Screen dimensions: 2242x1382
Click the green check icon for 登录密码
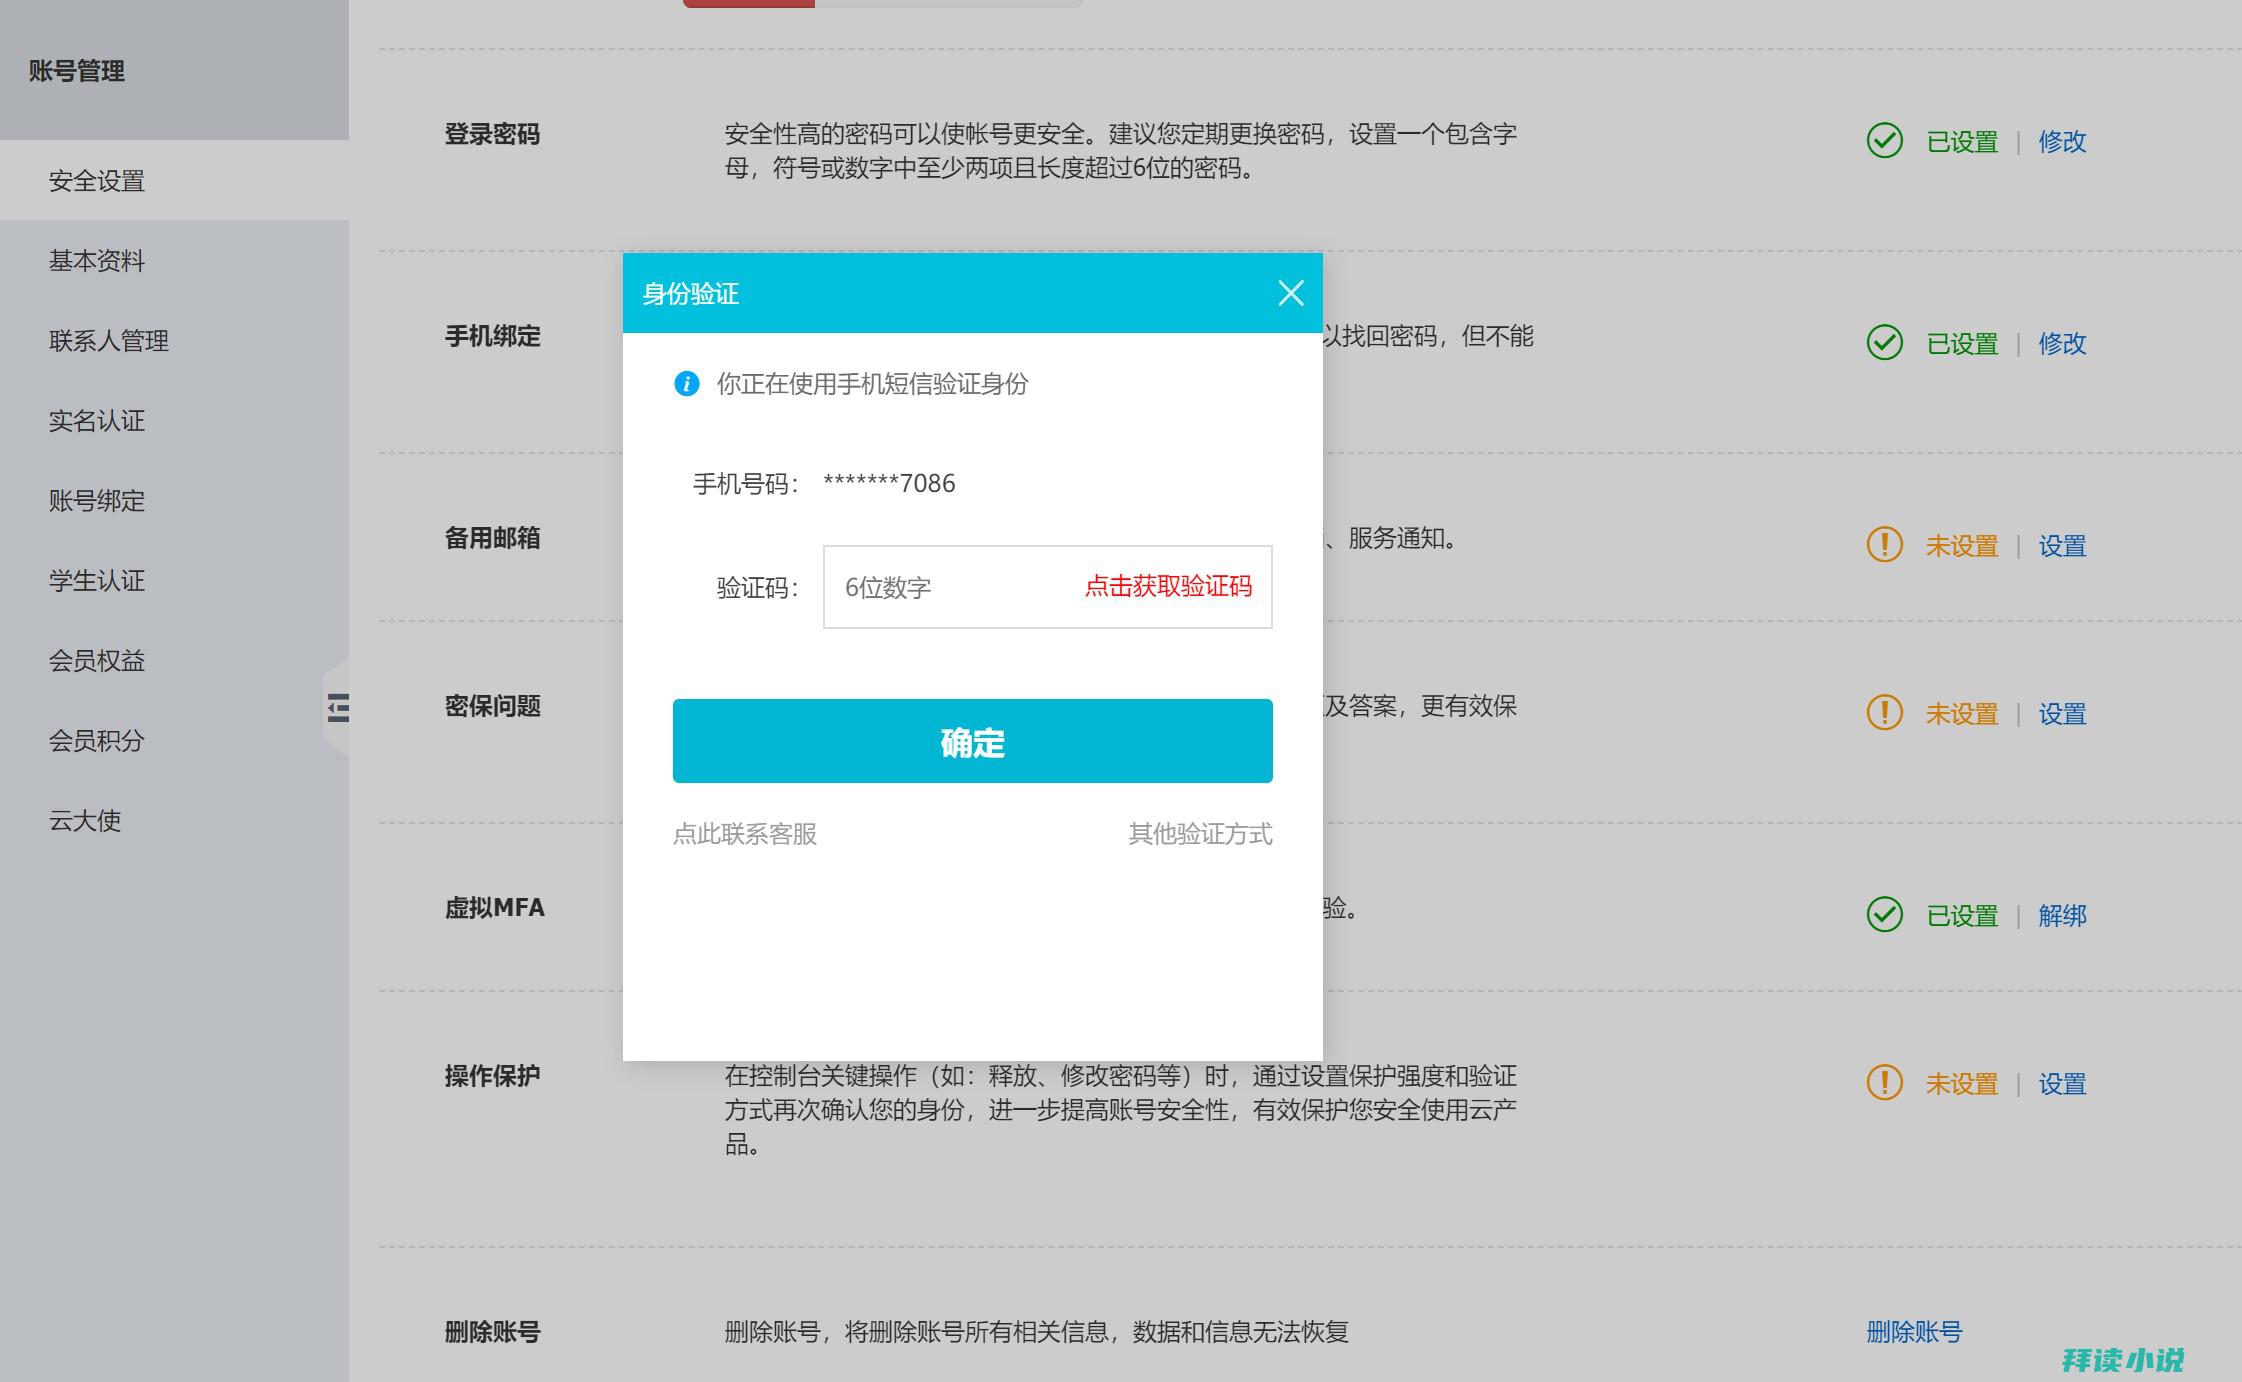(1885, 141)
